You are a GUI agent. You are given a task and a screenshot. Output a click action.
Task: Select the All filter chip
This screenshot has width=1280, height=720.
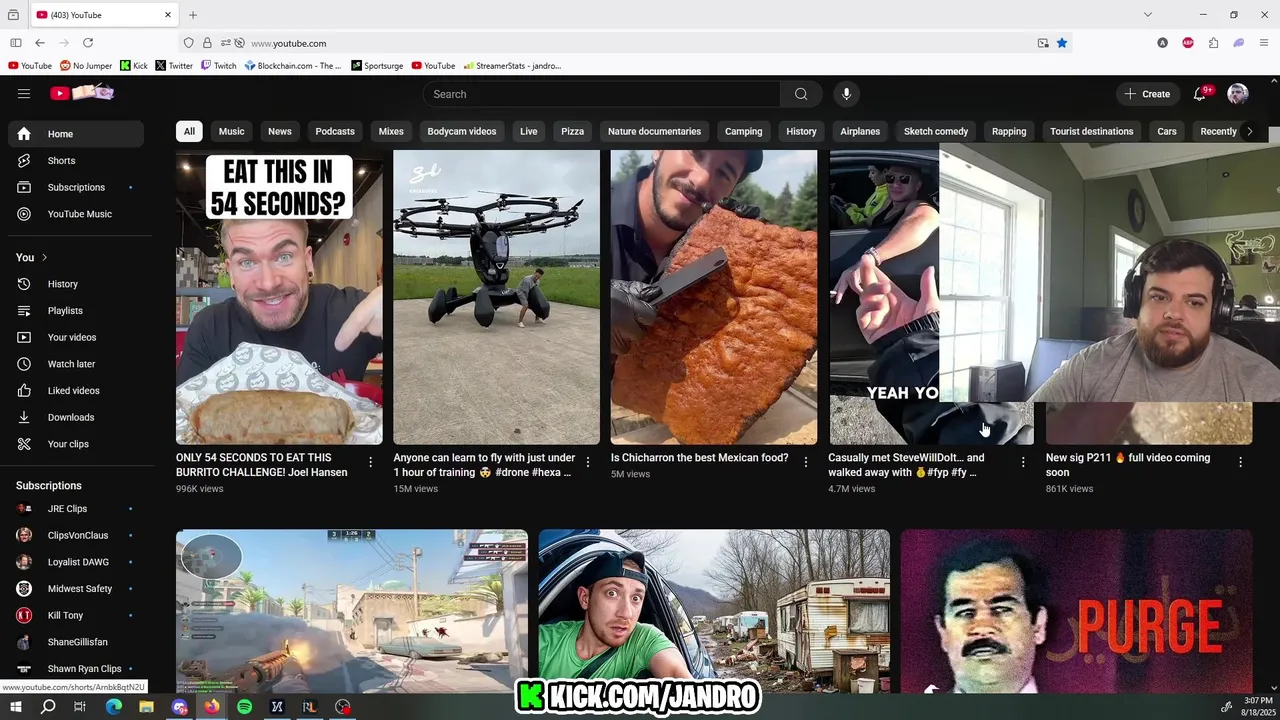click(189, 131)
